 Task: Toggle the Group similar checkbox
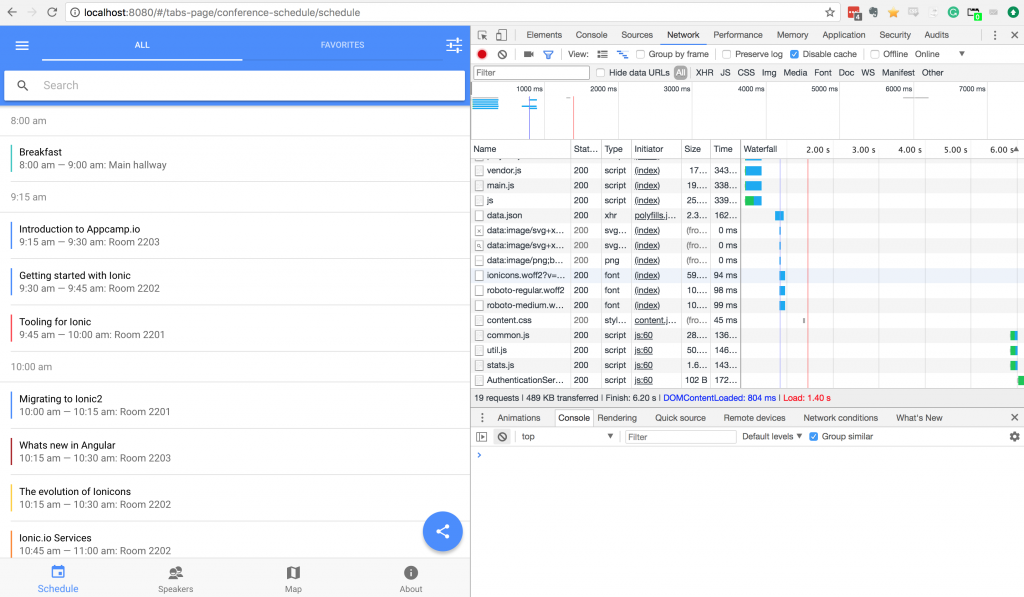[x=814, y=437]
